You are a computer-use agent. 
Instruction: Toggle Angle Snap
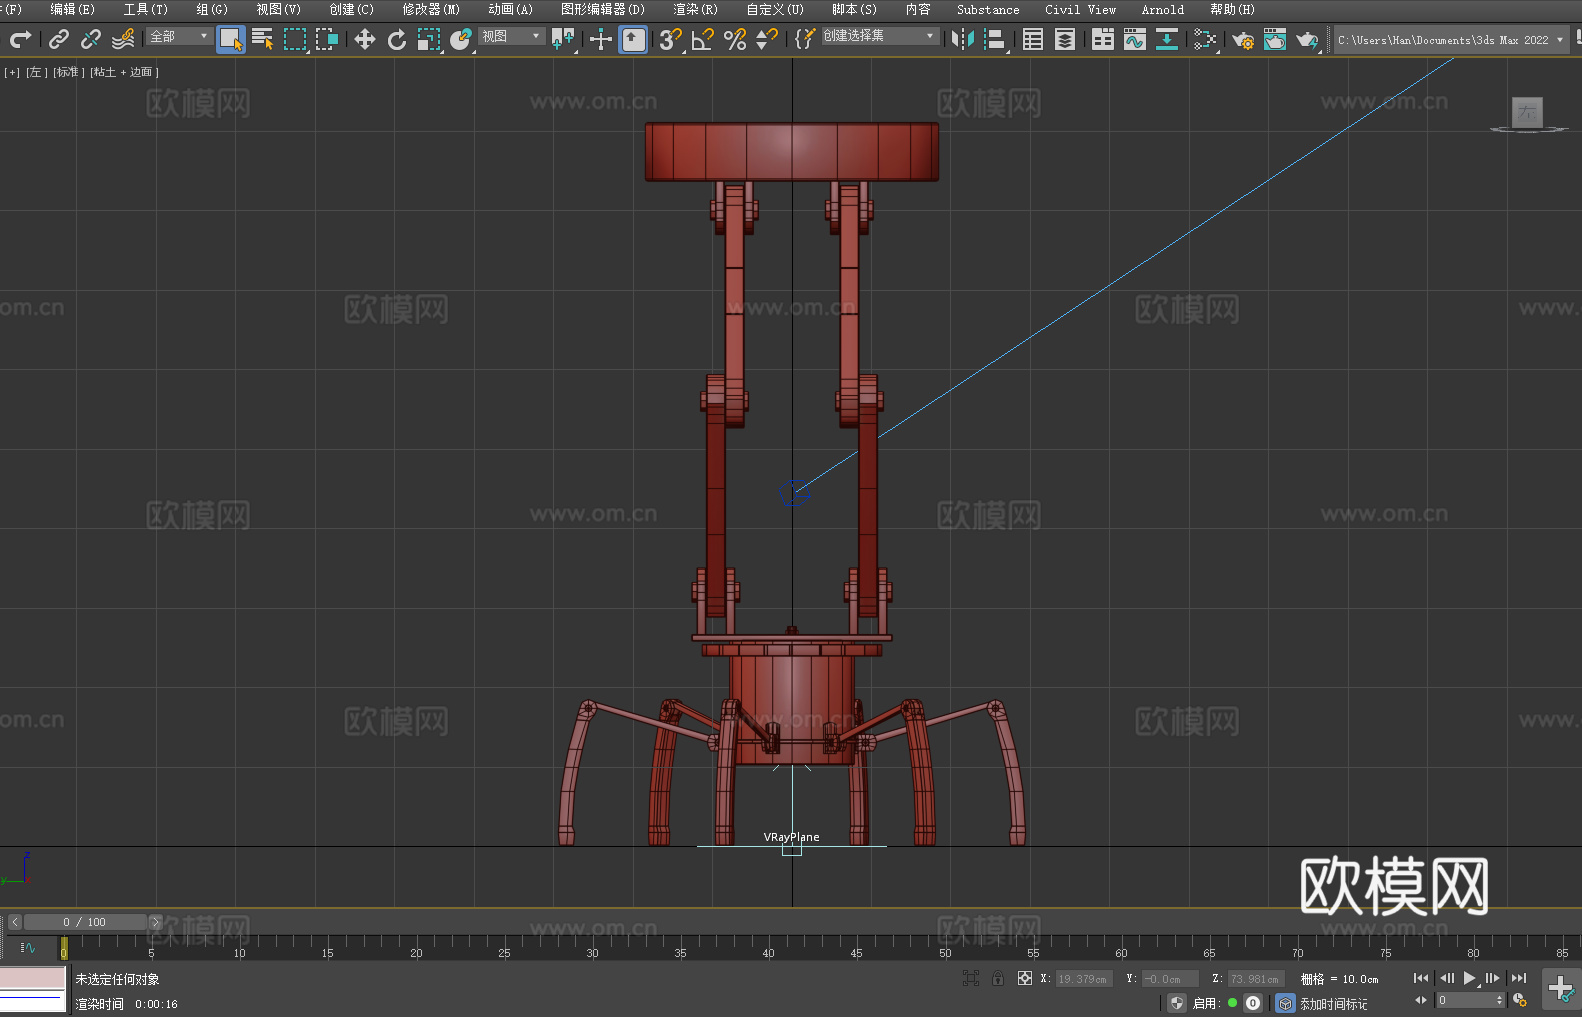tap(703, 39)
